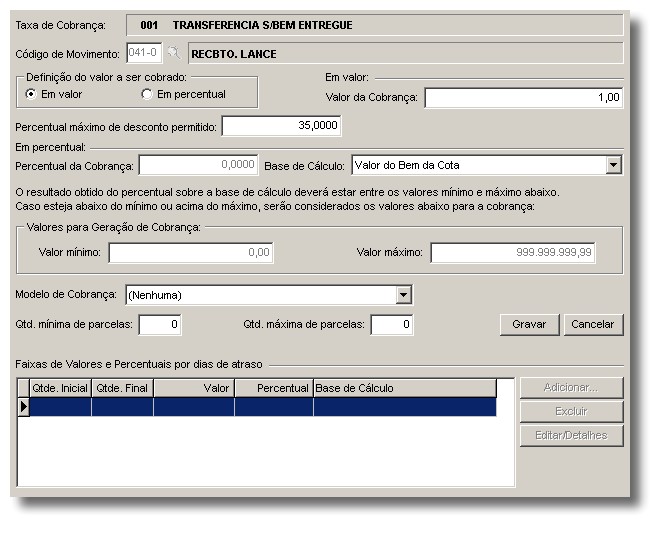
Task: Focus the Valor da Cobrança field
Action: (x=524, y=98)
